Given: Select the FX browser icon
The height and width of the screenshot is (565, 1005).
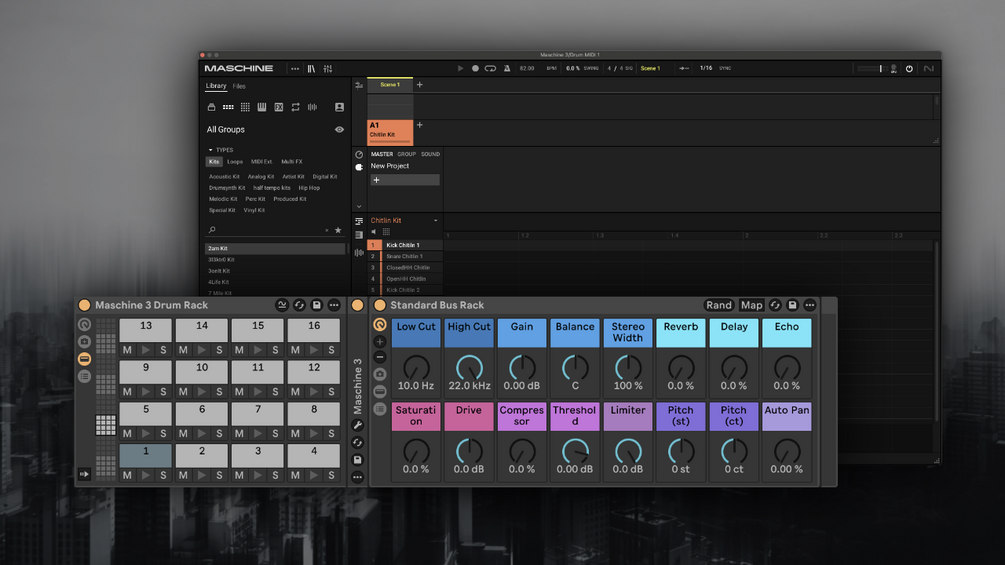Looking at the screenshot, I should click(x=279, y=107).
